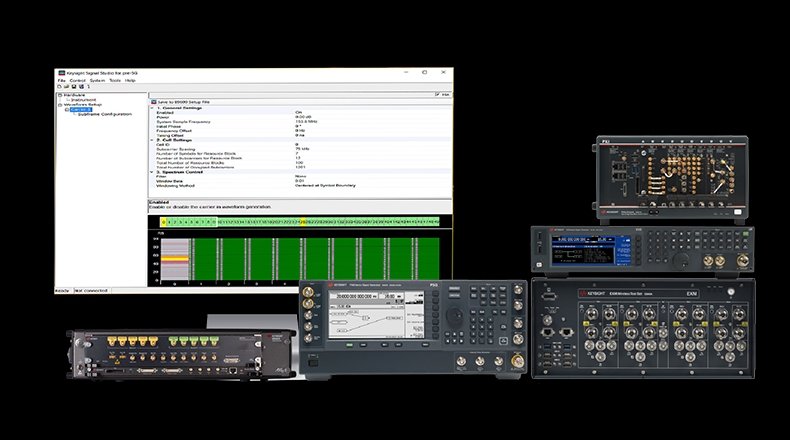Click the Save to 89600 Setup File icon
The width and height of the screenshot is (790, 440).
(x=153, y=102)
